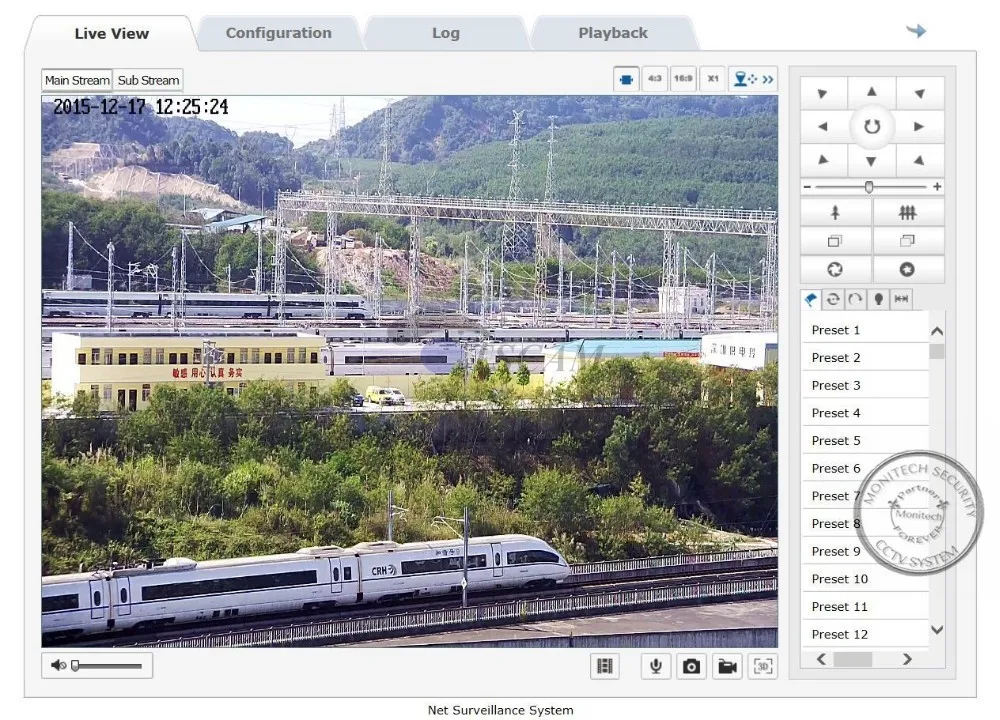Expand the PTZ panel double-chevron
This screenshot has width=1000, height=720.
coord(768,79)
